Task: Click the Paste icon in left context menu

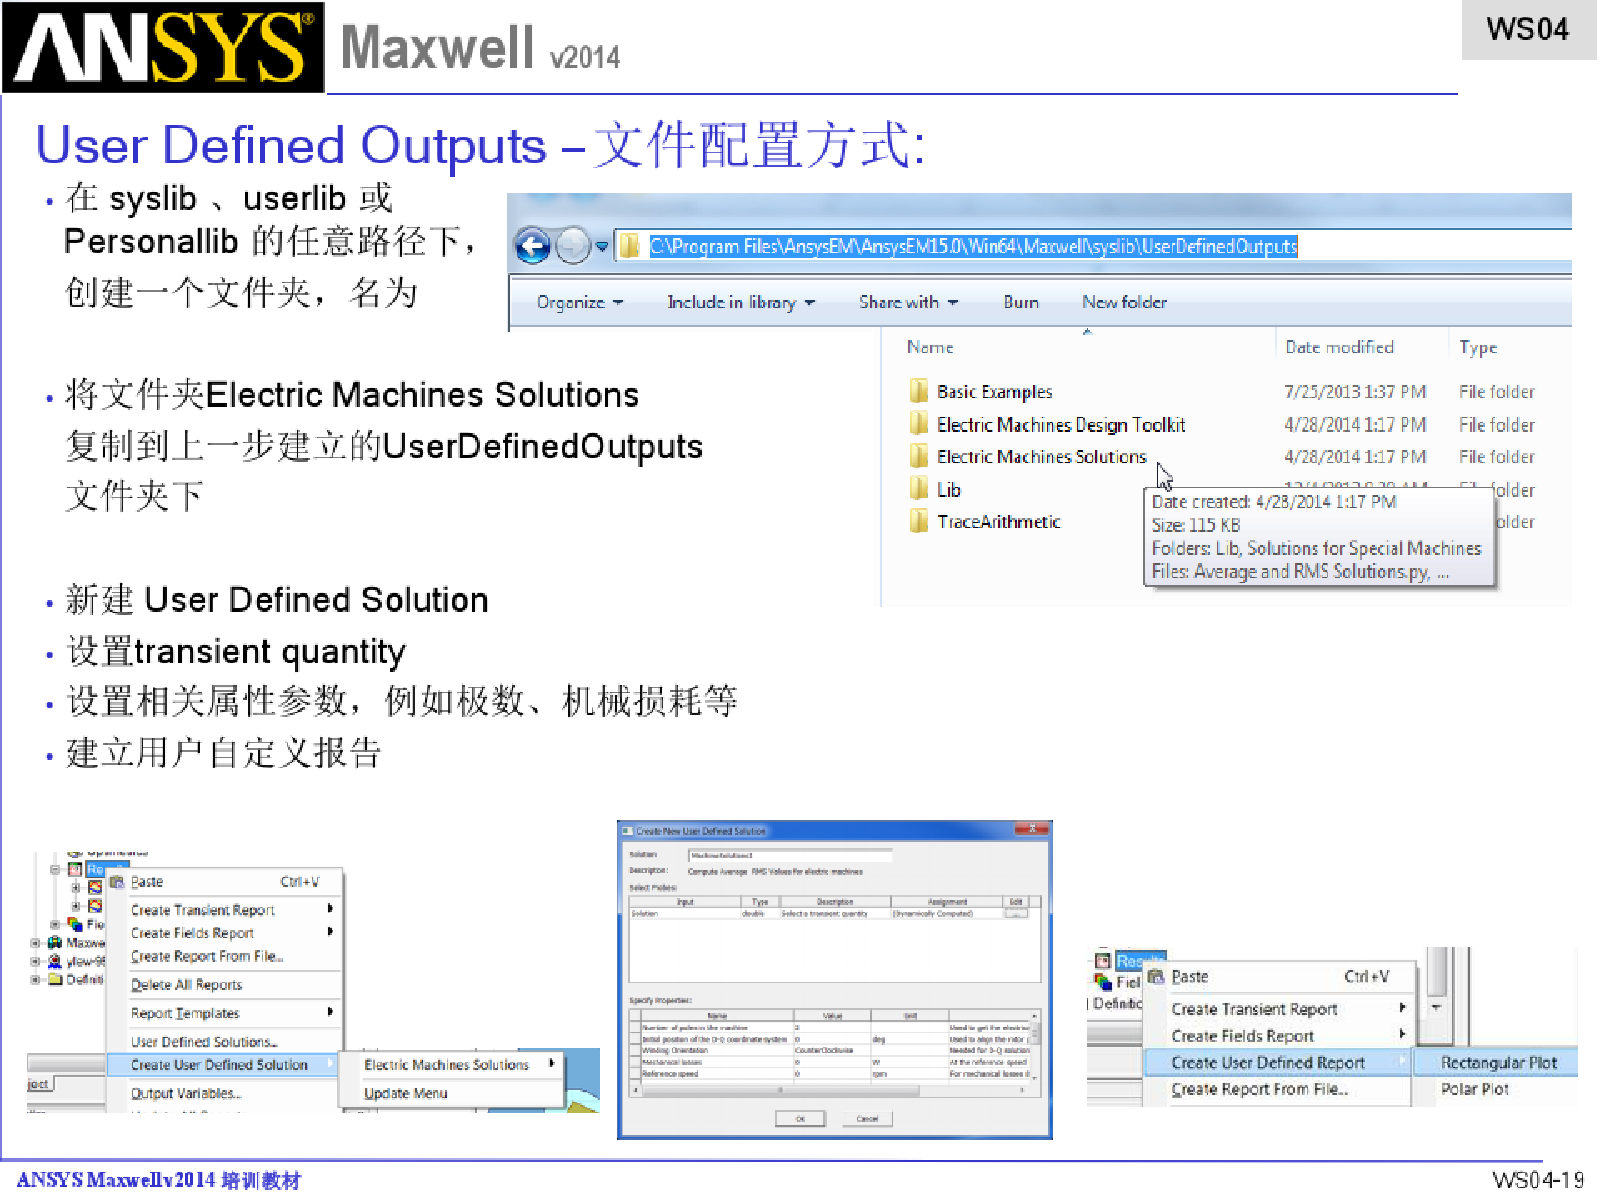Action: click(x=117, y=881)
